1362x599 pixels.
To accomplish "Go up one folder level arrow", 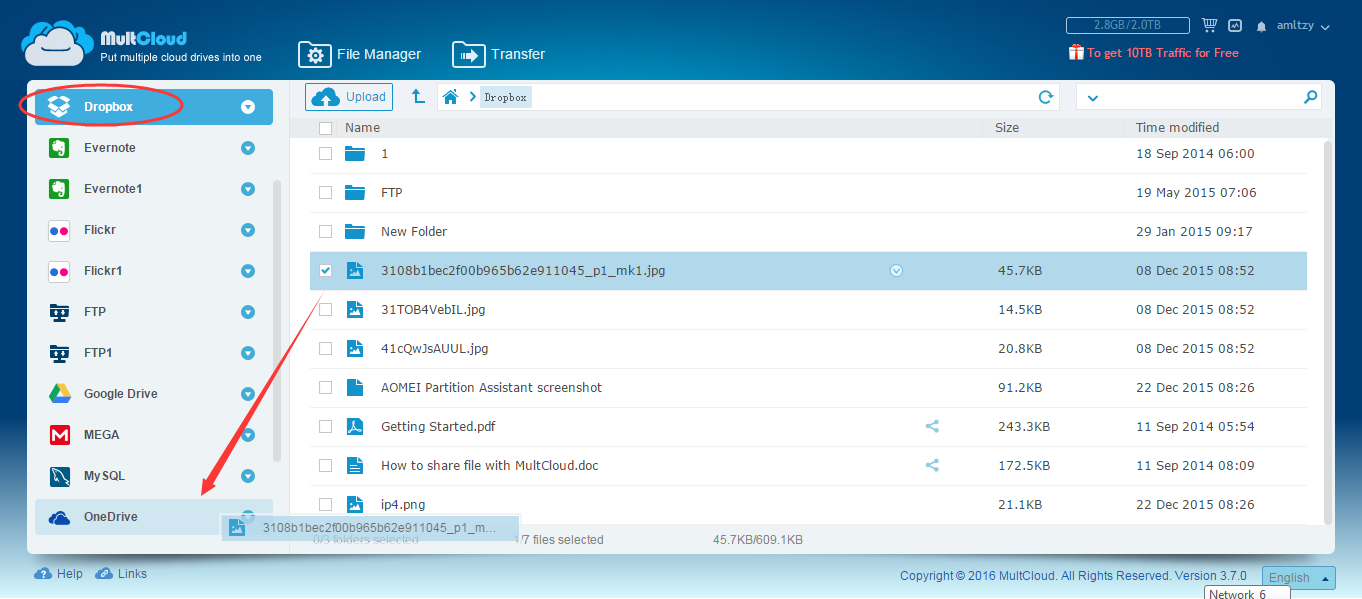I will click(418, 97).
